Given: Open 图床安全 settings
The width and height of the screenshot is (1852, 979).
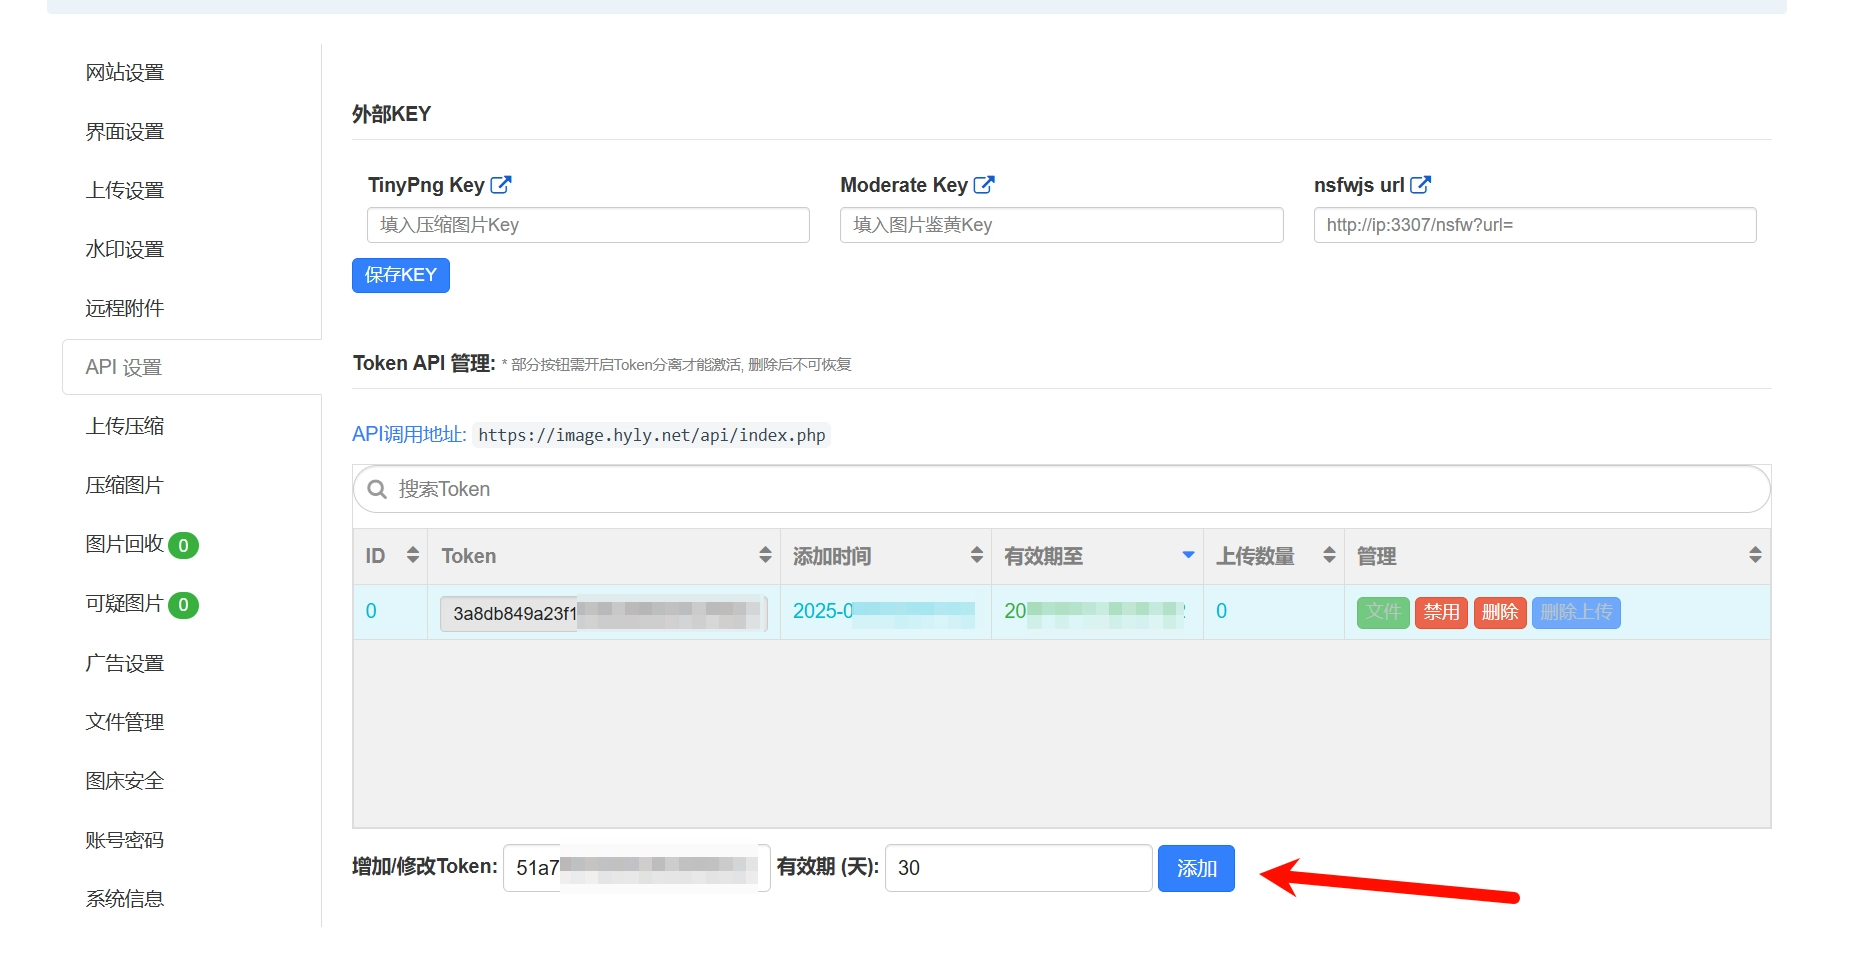Looking at the screenshot, I should [x=125, y=781].
